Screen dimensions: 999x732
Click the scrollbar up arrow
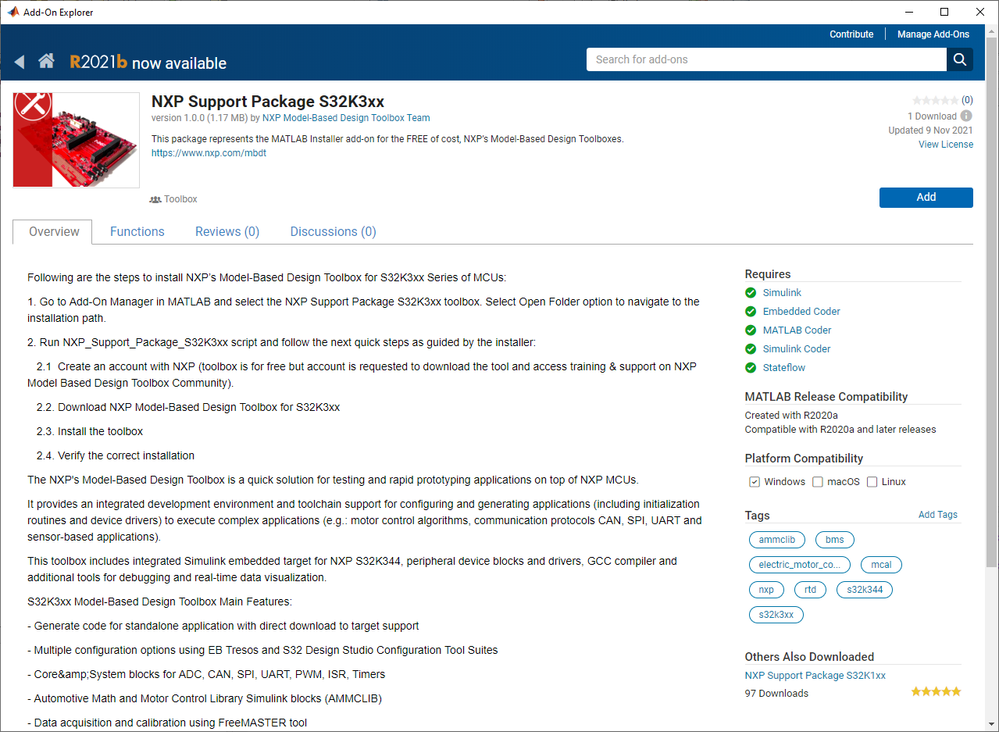pos(991,31)
